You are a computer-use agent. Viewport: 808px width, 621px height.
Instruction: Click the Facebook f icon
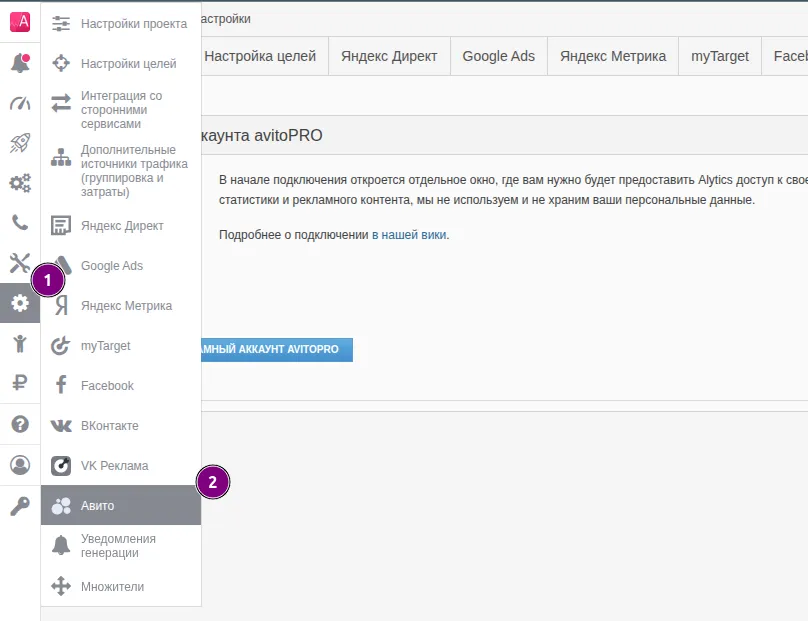click(x=61, y=385)
